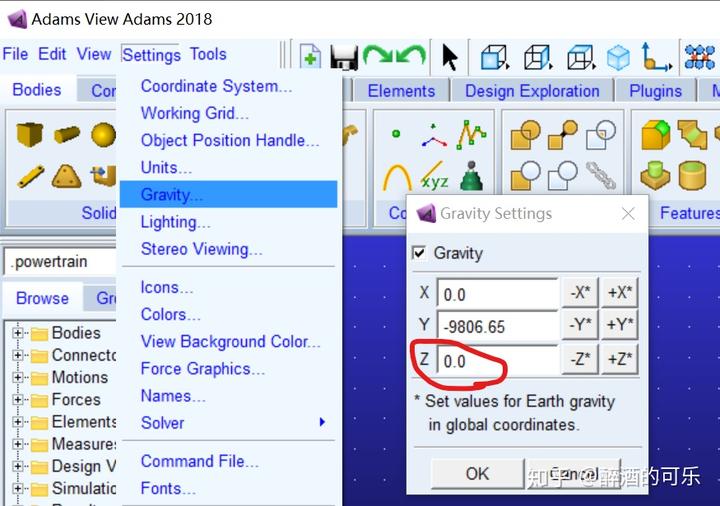720x506 pixels.
Task: Click the +Z* gravity button
Action: (619, 359)
